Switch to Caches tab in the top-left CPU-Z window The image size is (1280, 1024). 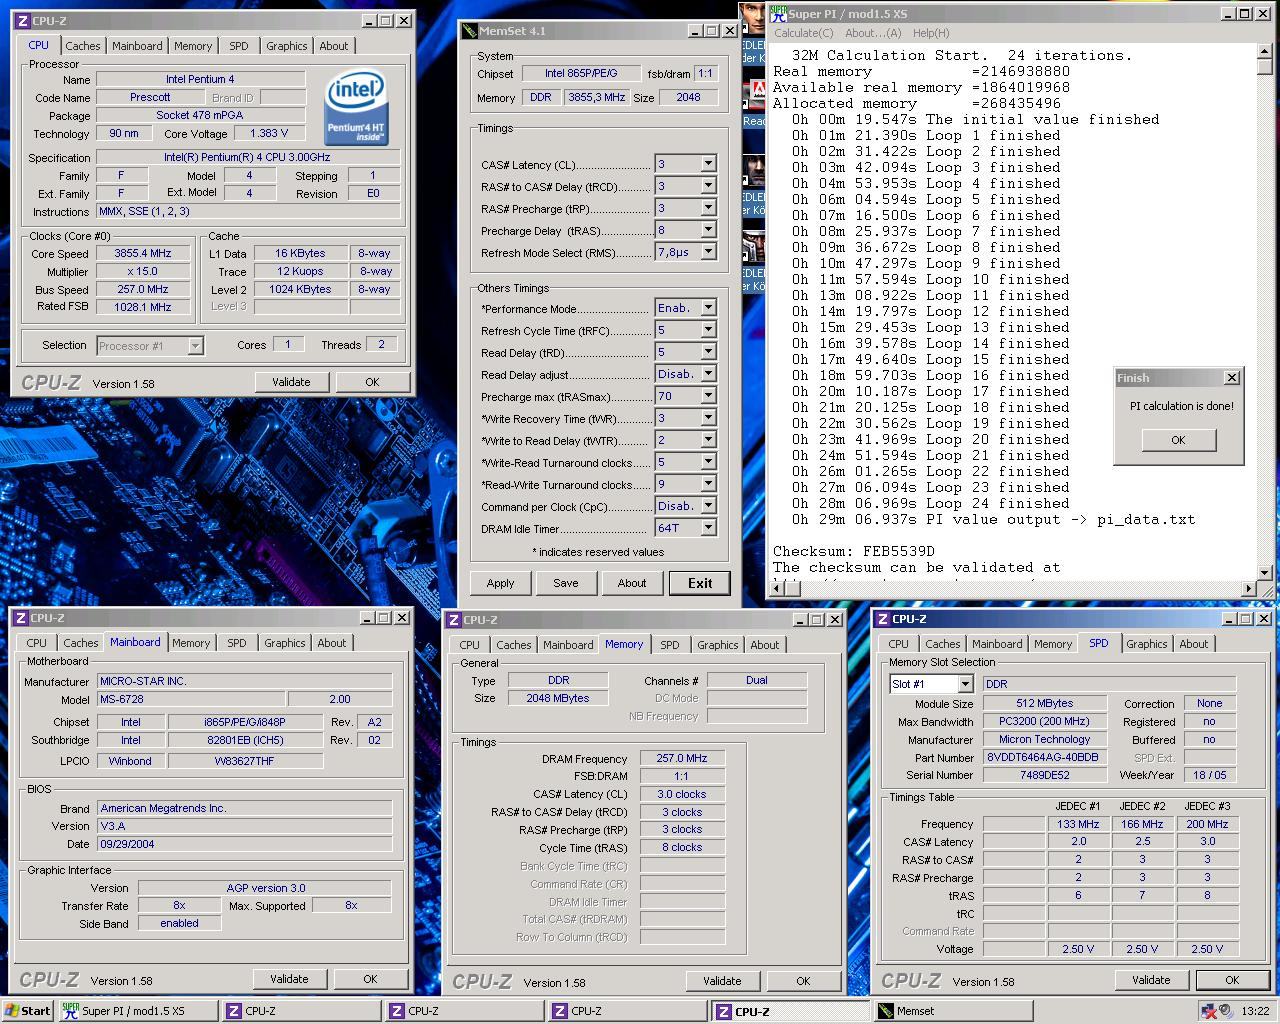point(83,46)
